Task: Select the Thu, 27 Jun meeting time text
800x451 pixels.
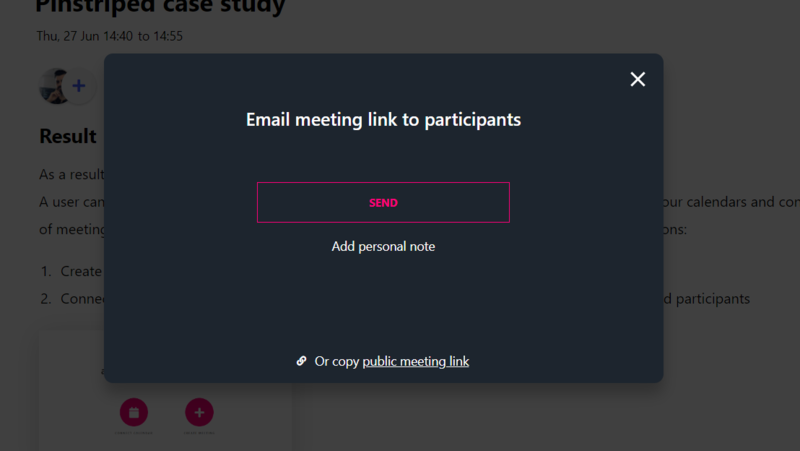Action: coord(110,36)
